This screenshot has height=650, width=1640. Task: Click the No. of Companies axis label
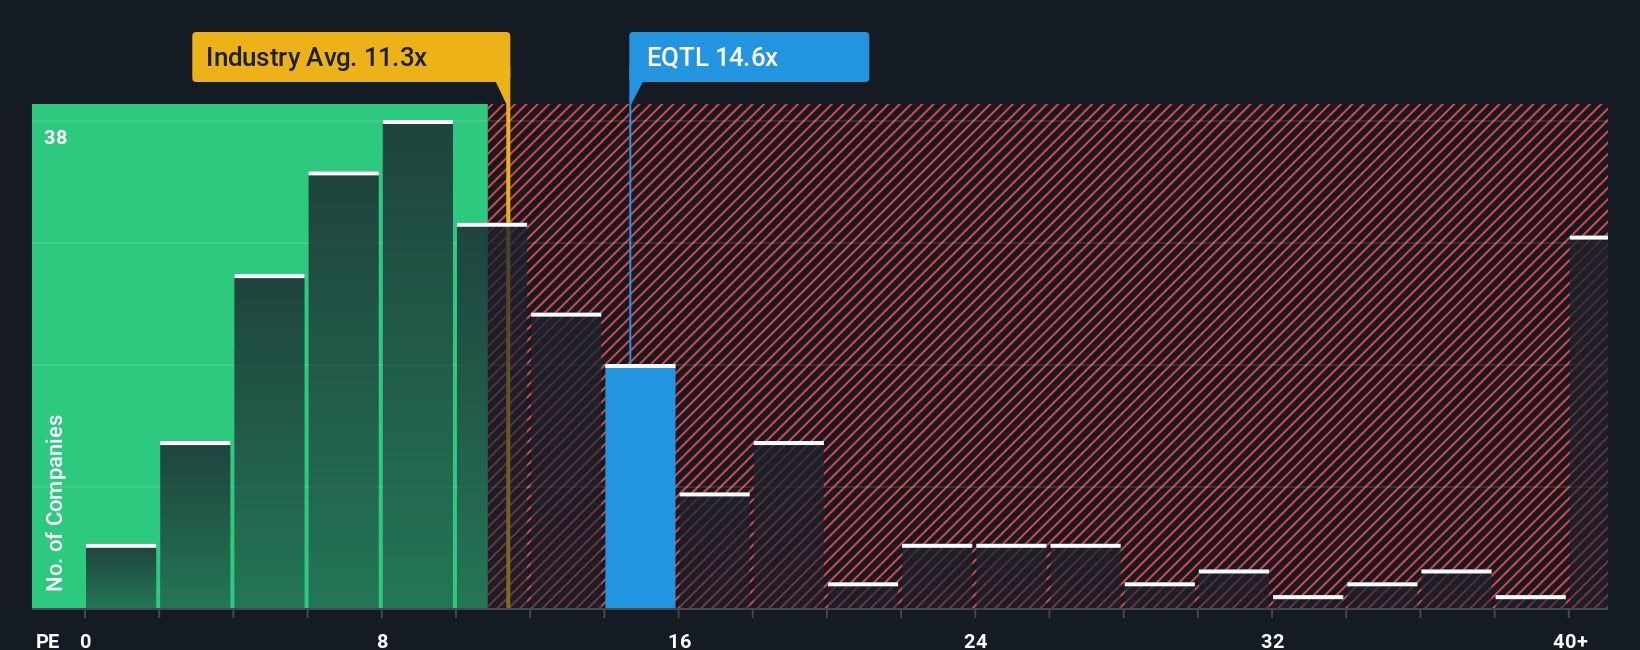[55, 502]
